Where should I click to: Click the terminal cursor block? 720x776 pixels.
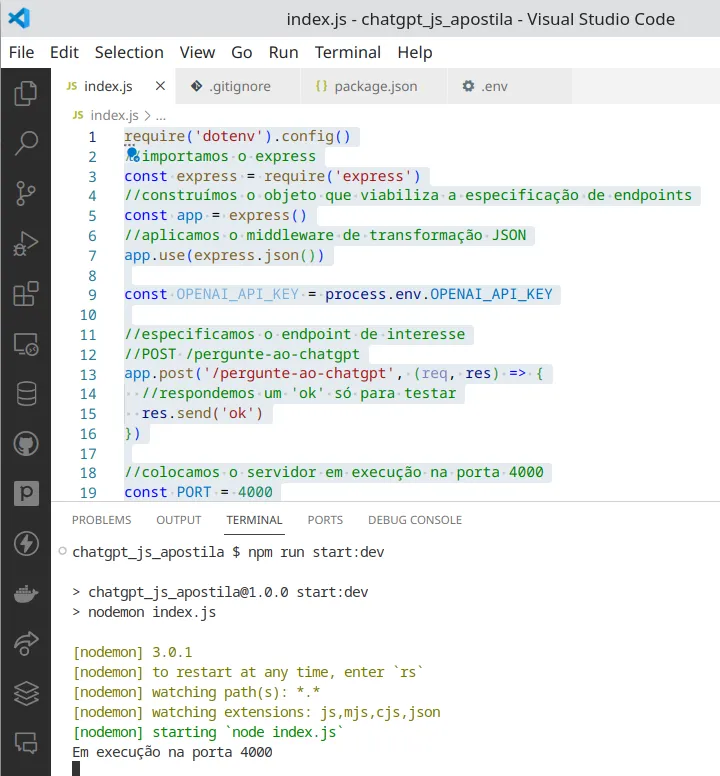(76, 769)
